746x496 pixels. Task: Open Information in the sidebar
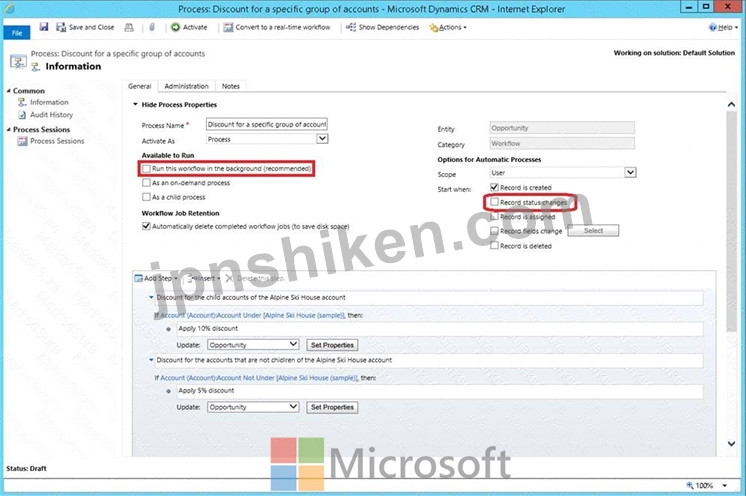(49, 102)
